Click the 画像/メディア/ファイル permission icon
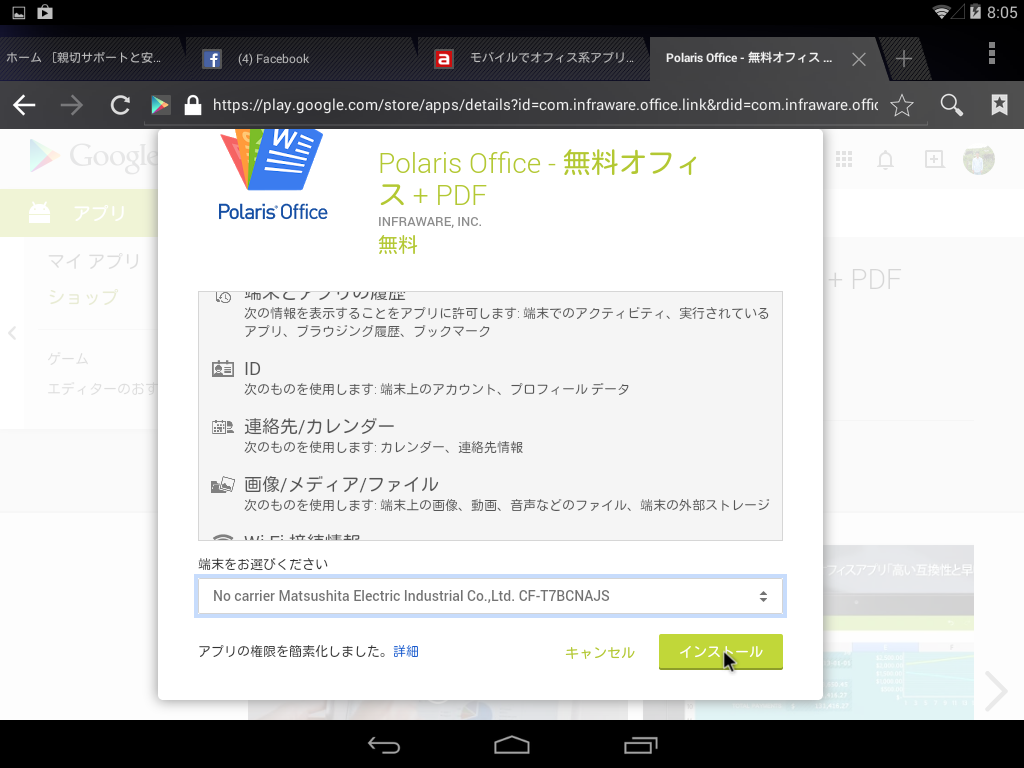This screenshot has width=1024, height=768. click(223, 485)
